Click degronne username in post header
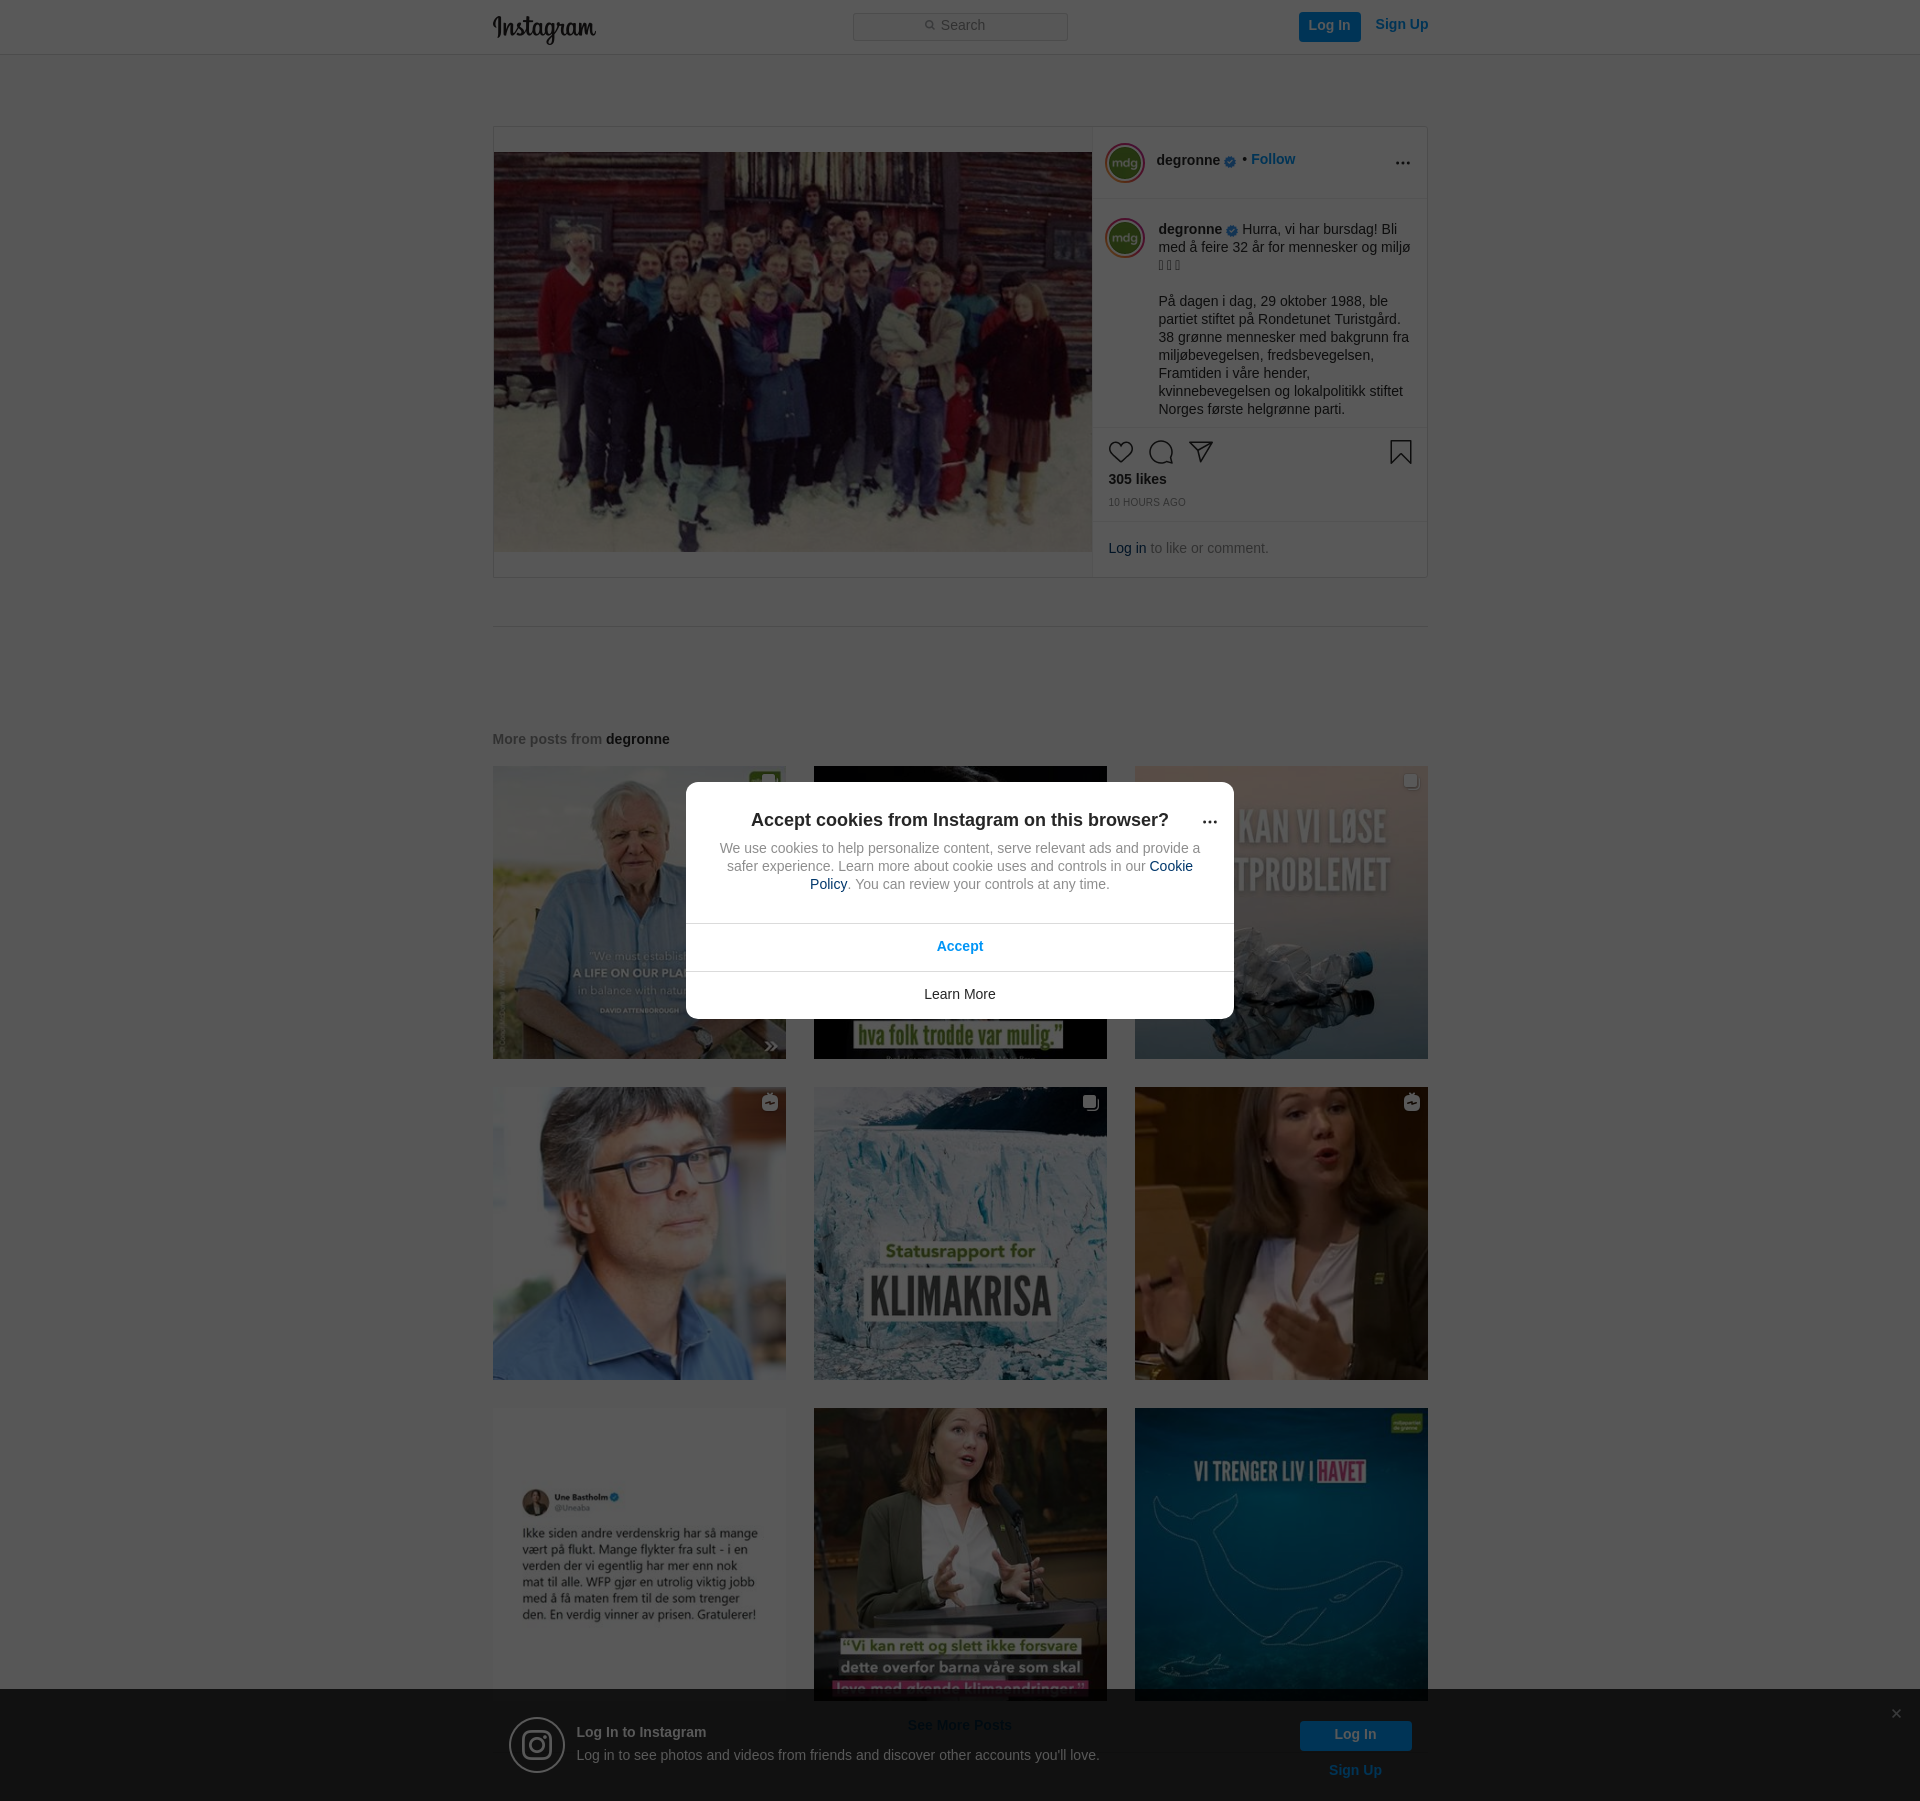1920x1801 pixels. tap(1188, 160)
